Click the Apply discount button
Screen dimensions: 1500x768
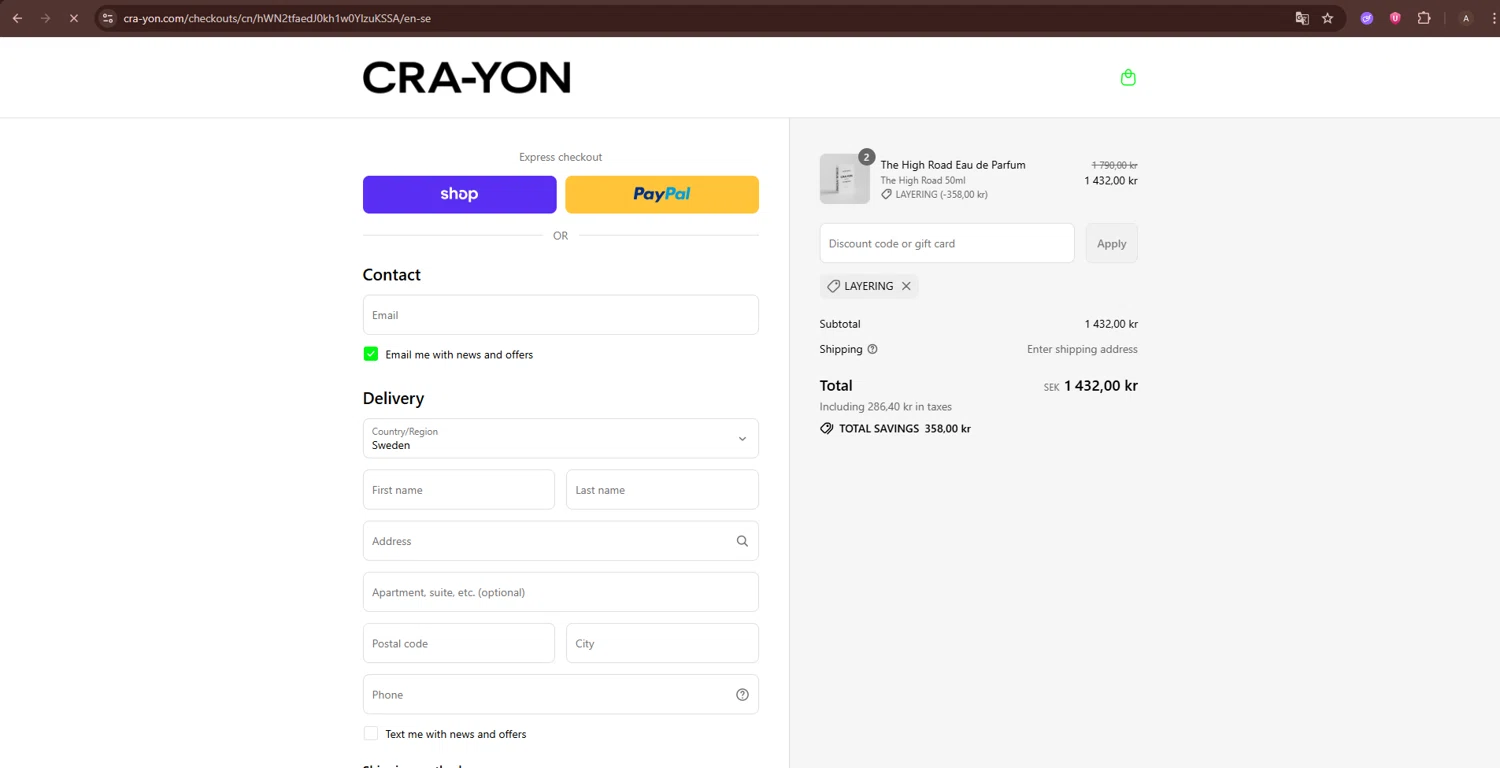pos(1111,243)
